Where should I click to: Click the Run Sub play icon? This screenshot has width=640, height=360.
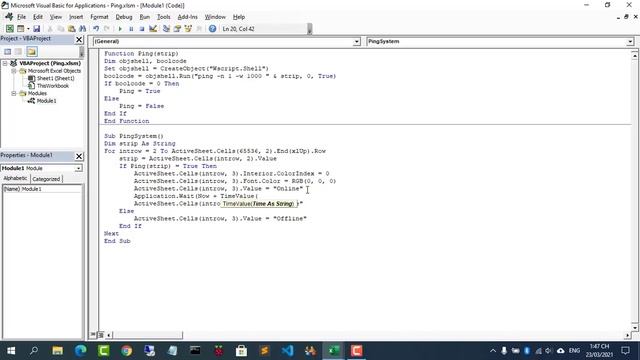(120, 29)
